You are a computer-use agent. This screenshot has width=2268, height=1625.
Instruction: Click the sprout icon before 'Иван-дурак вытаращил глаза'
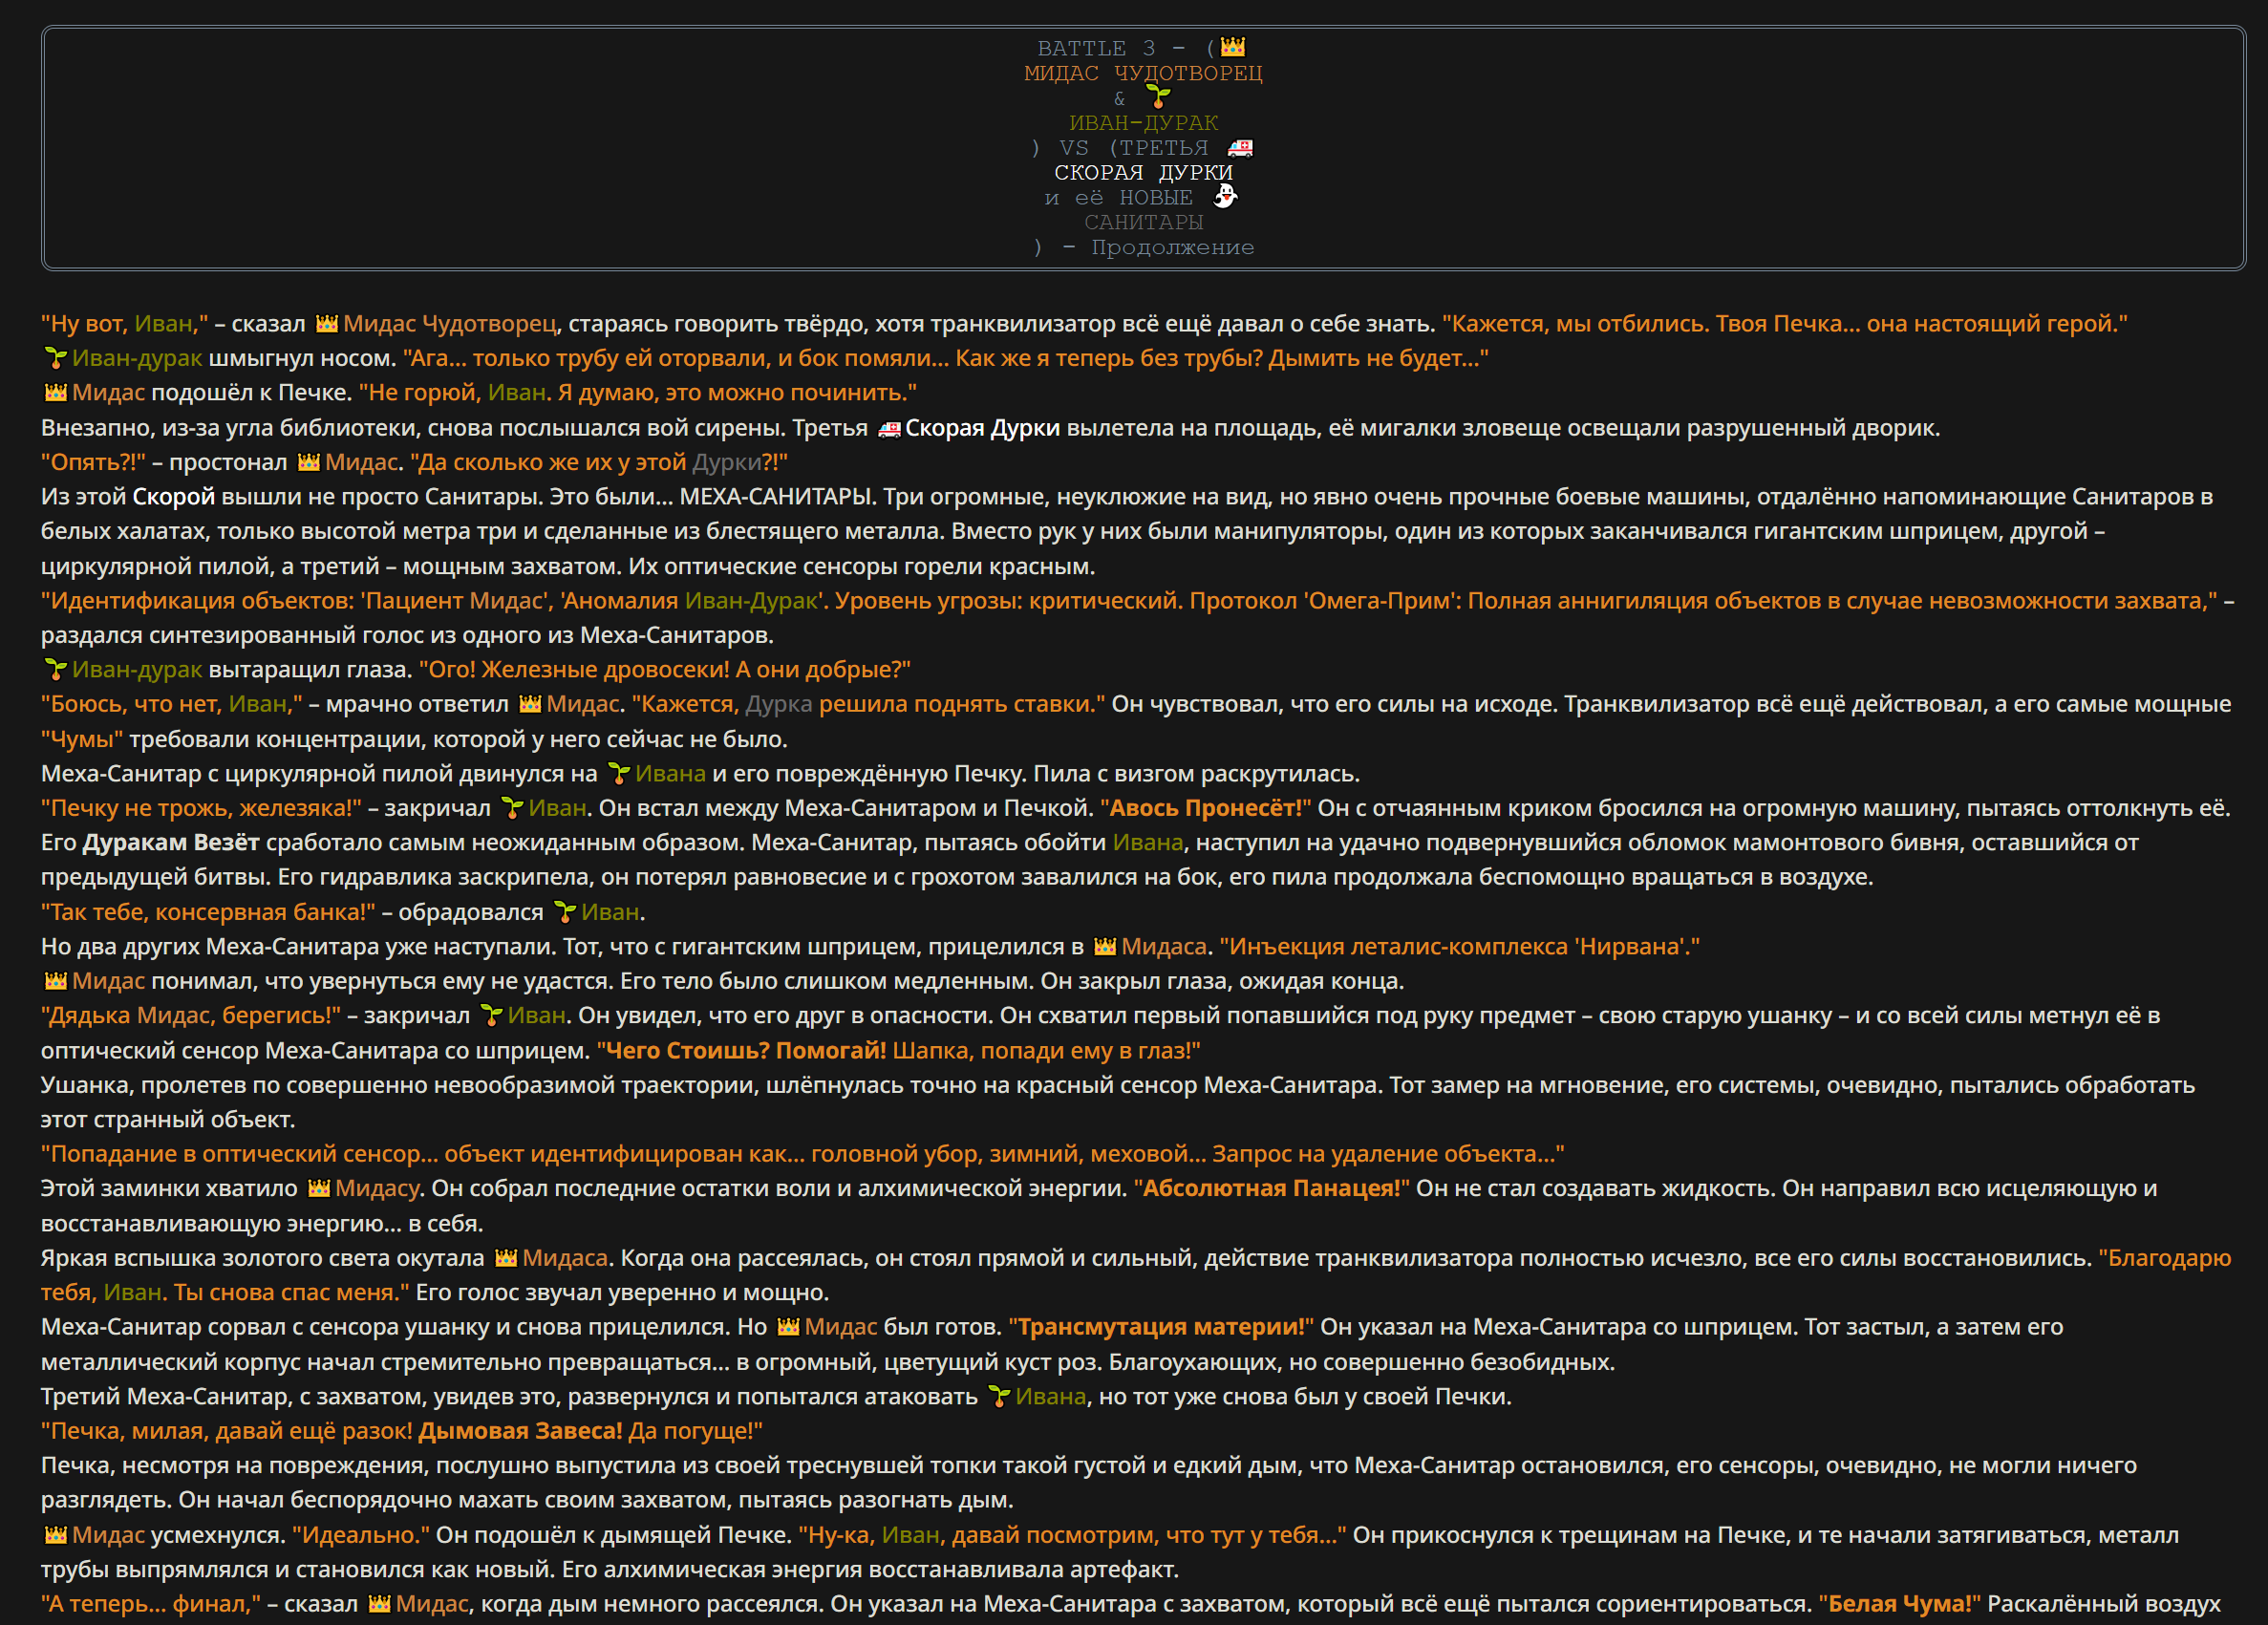coord(56,670)
